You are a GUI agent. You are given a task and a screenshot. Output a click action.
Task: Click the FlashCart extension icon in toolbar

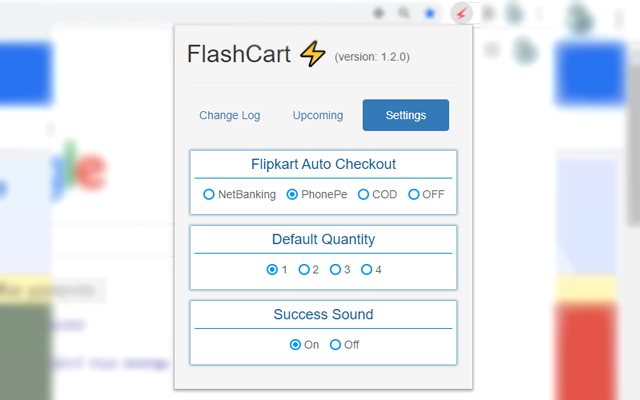[461, 14]
